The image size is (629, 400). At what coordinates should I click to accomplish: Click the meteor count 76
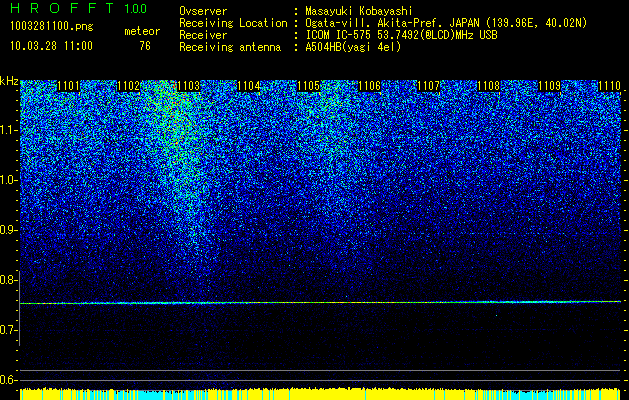(145, 46)
